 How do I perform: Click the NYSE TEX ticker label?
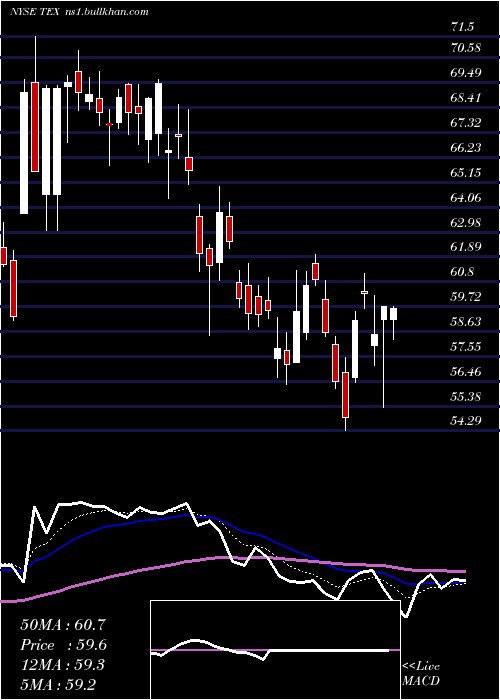point(35,12)
